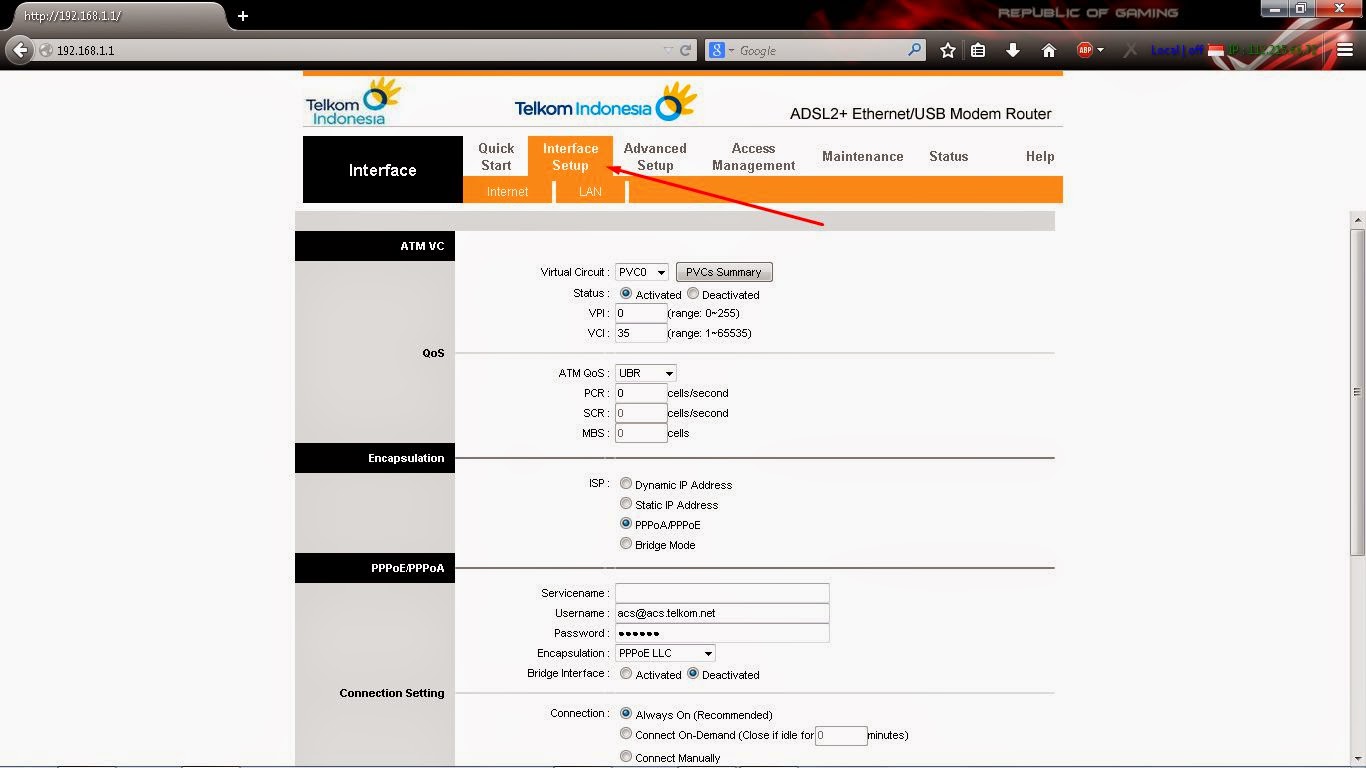Click the search magnifier icon
The height and width of the screenshot is (768, 1366).
point(914,49)
